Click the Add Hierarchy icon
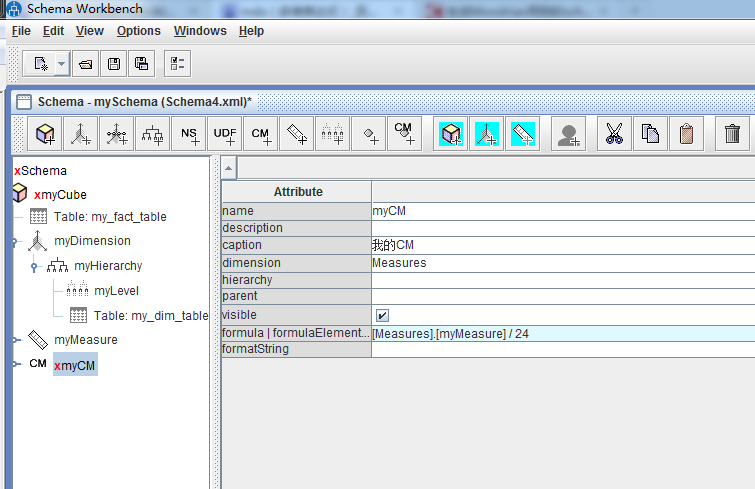 (x=153, y=134)
